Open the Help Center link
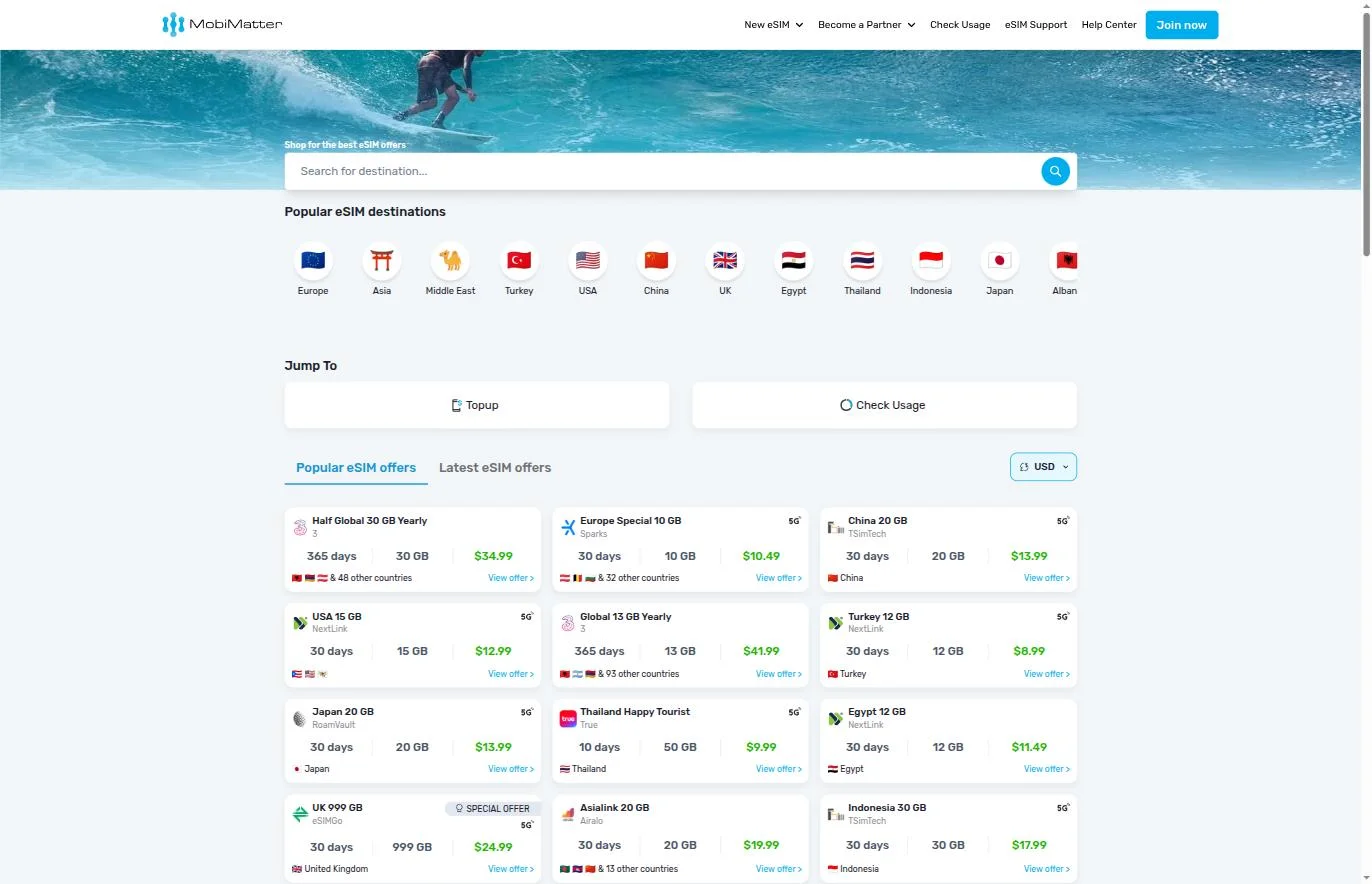The width and height of the screenshot is (1372, 884). [x=1109, y=25]
